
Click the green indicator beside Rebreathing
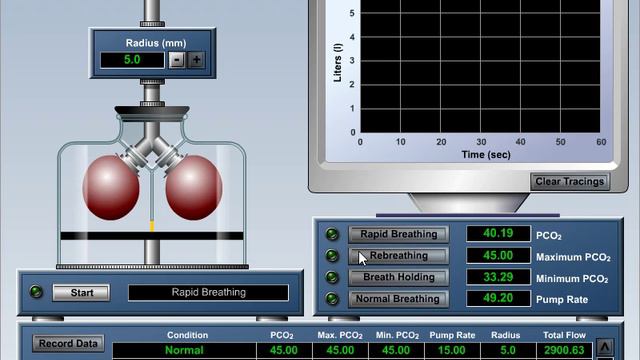[x=332, y=256]
